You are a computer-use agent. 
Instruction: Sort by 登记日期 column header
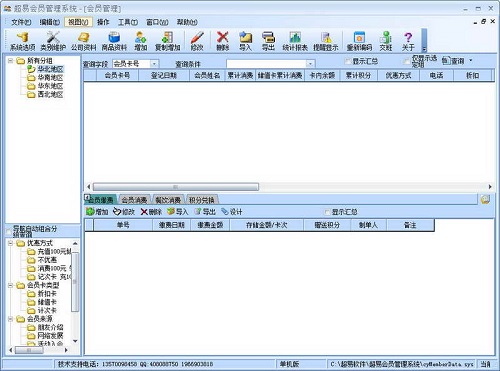[164, 75]
